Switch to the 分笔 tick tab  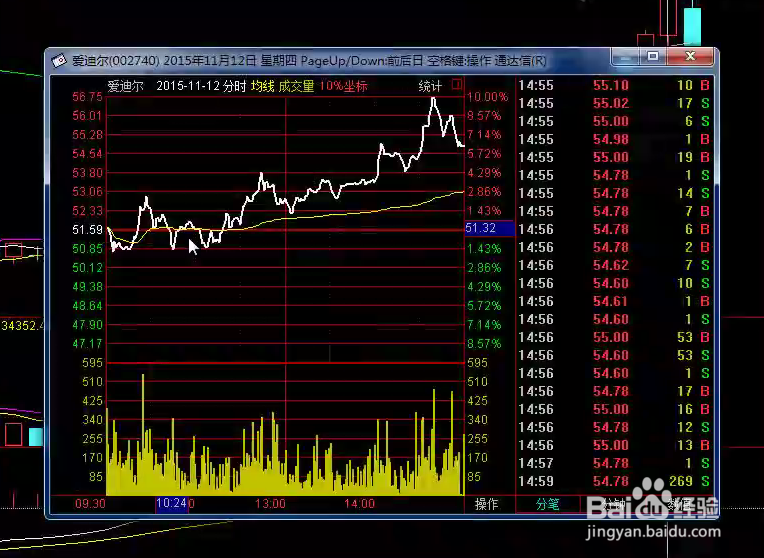point(548,504)
